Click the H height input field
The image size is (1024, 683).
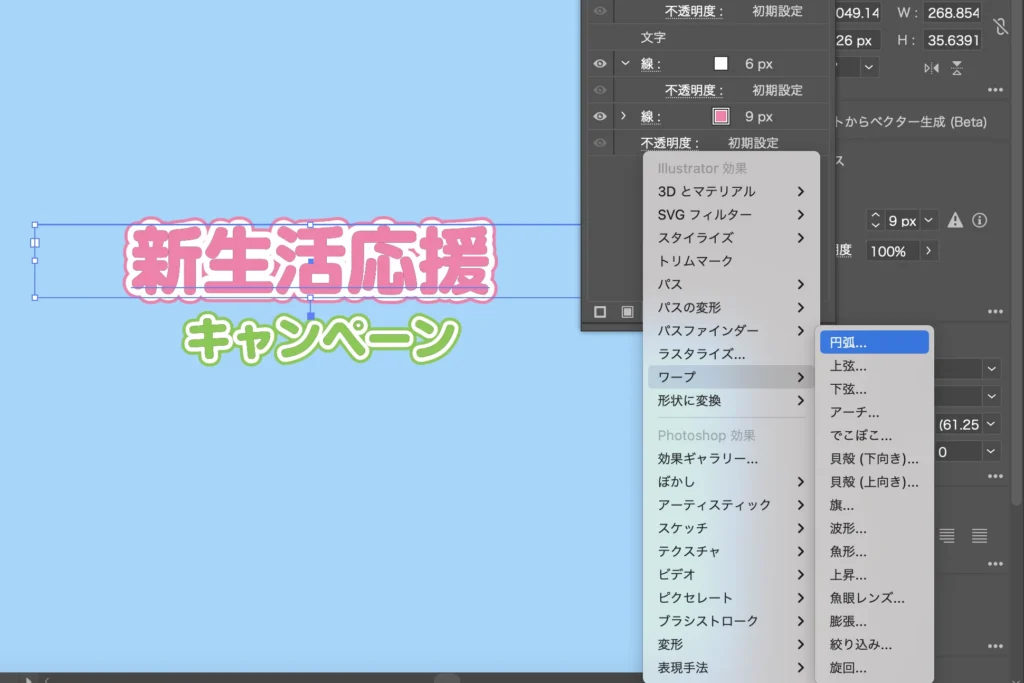pyautogui.click(x=954, y=41)
